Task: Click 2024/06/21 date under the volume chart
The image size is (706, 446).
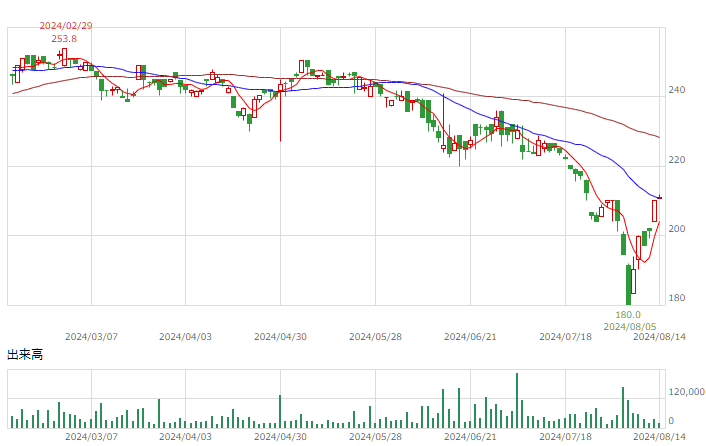Action: coord(471,437)
